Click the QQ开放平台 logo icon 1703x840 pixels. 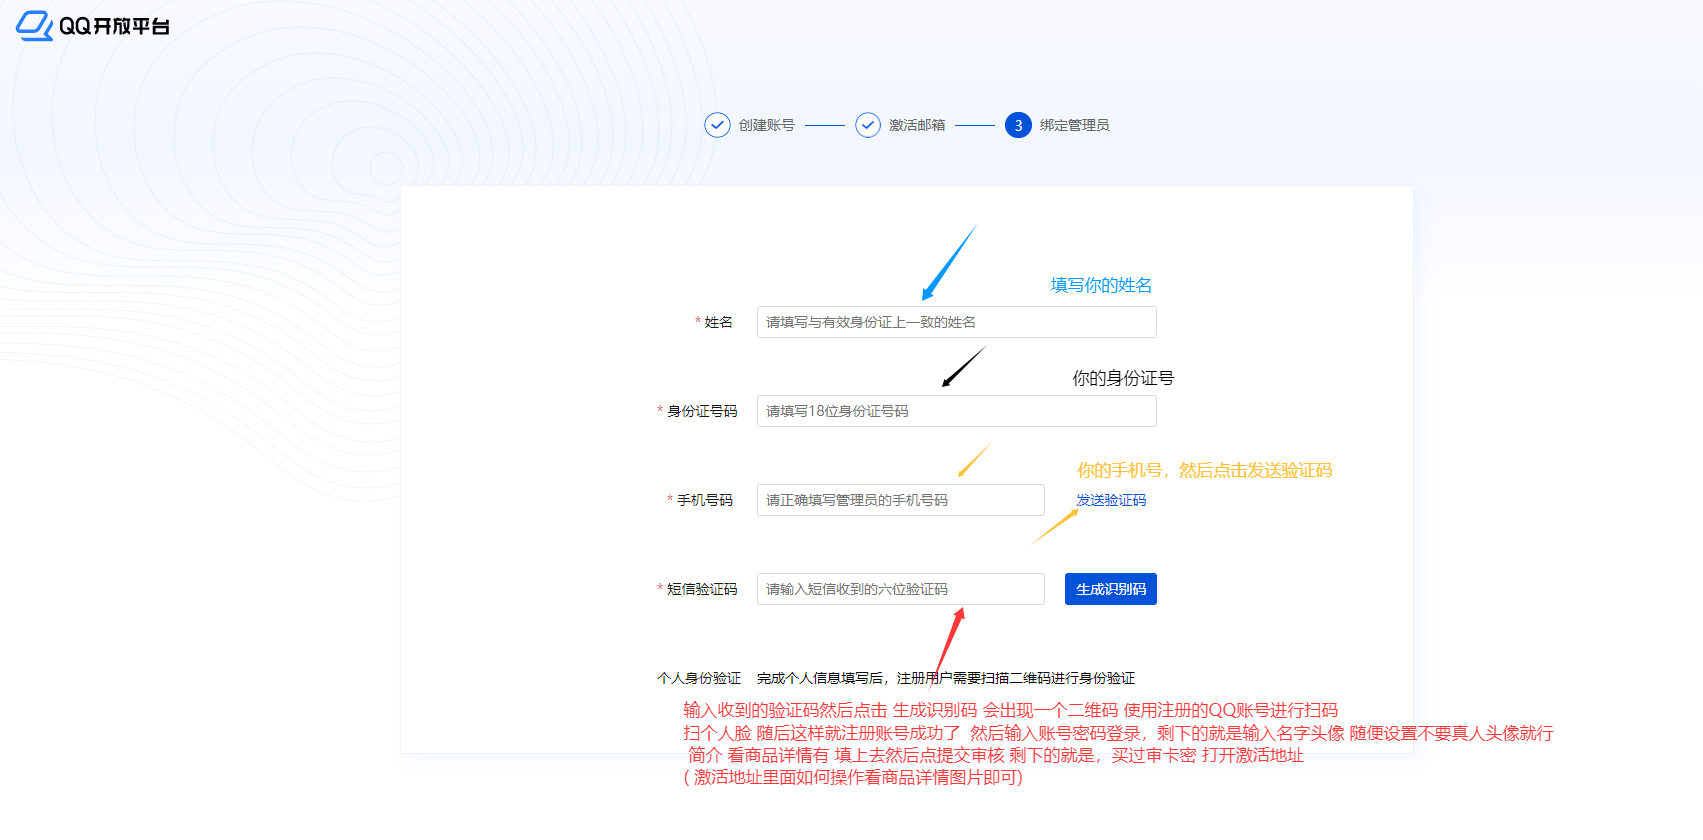point(34,26)
